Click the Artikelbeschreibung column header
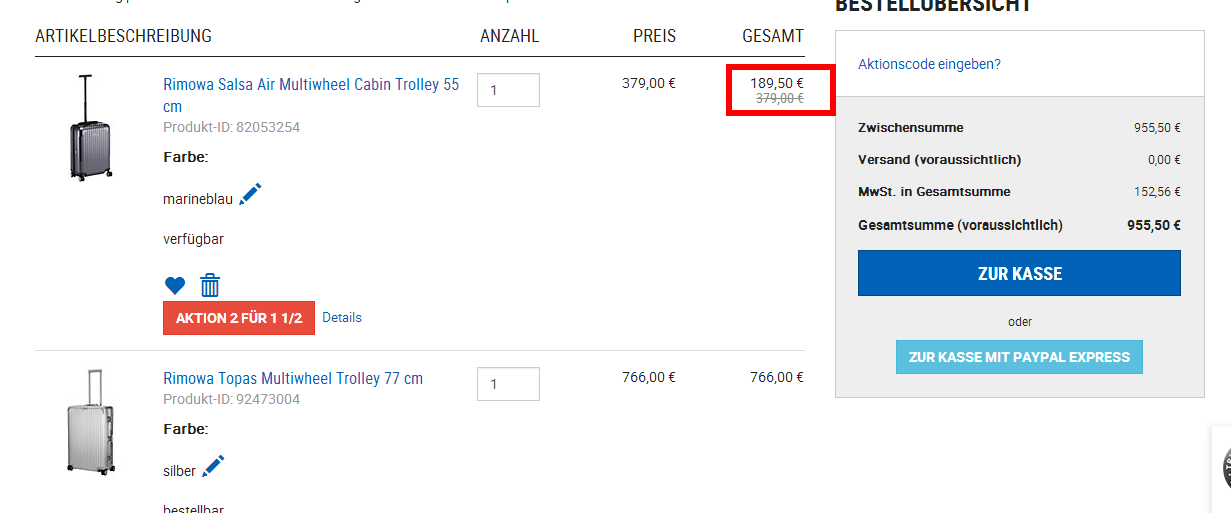 (123, 36)
